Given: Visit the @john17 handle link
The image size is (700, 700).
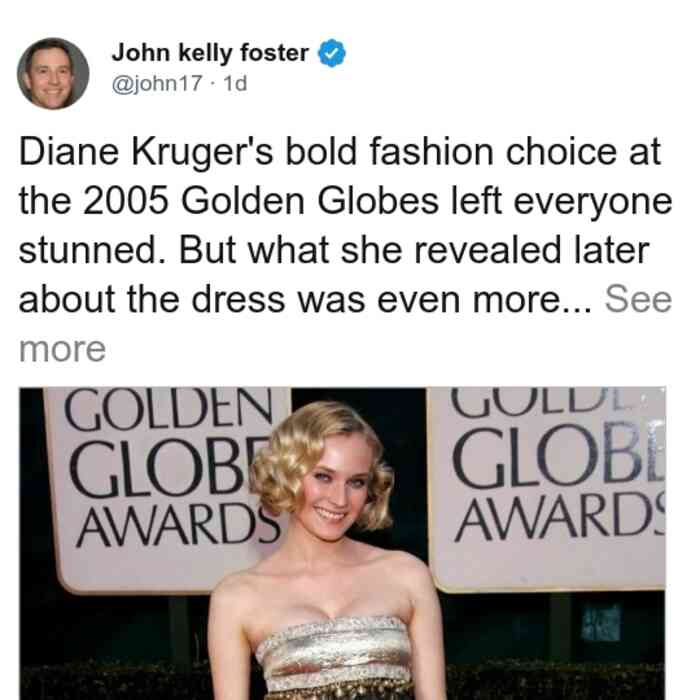Looking at the screenshot, I should click(x=157, y=83).
